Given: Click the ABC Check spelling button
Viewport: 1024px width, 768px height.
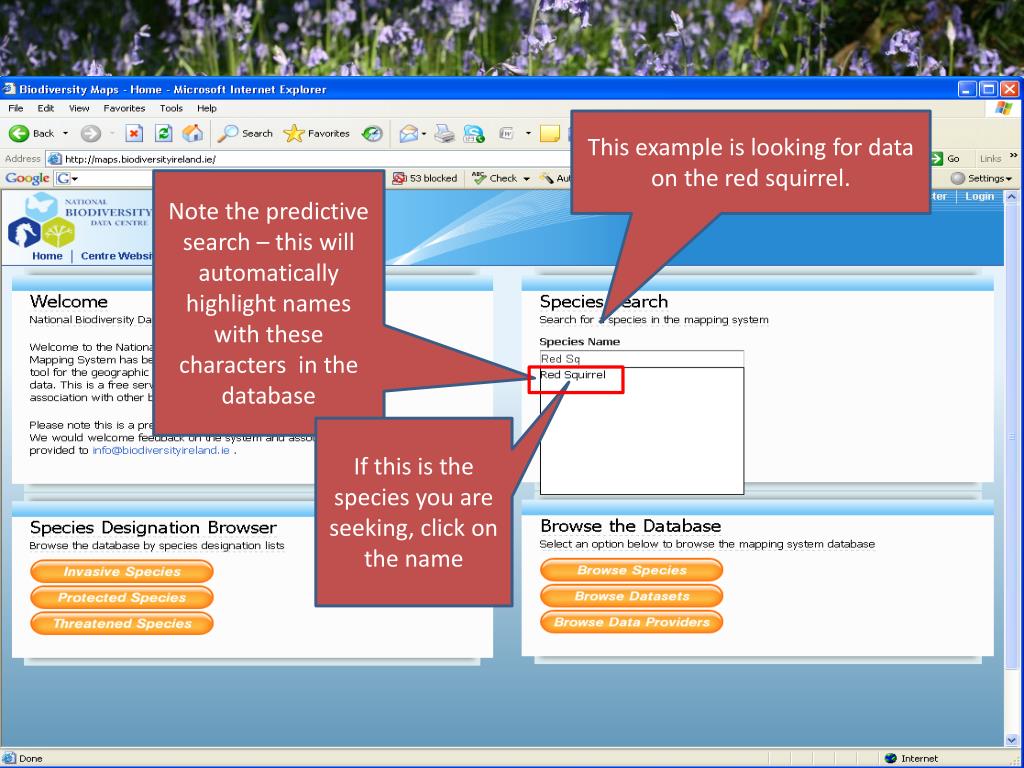Looking at the screenshot, I should 494,178.
